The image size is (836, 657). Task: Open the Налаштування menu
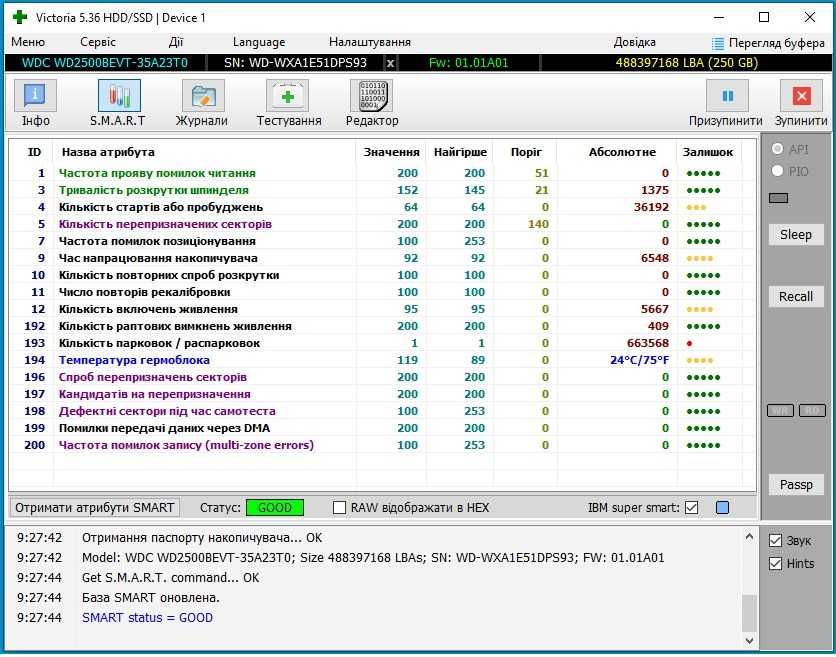[x=369, y=42]
